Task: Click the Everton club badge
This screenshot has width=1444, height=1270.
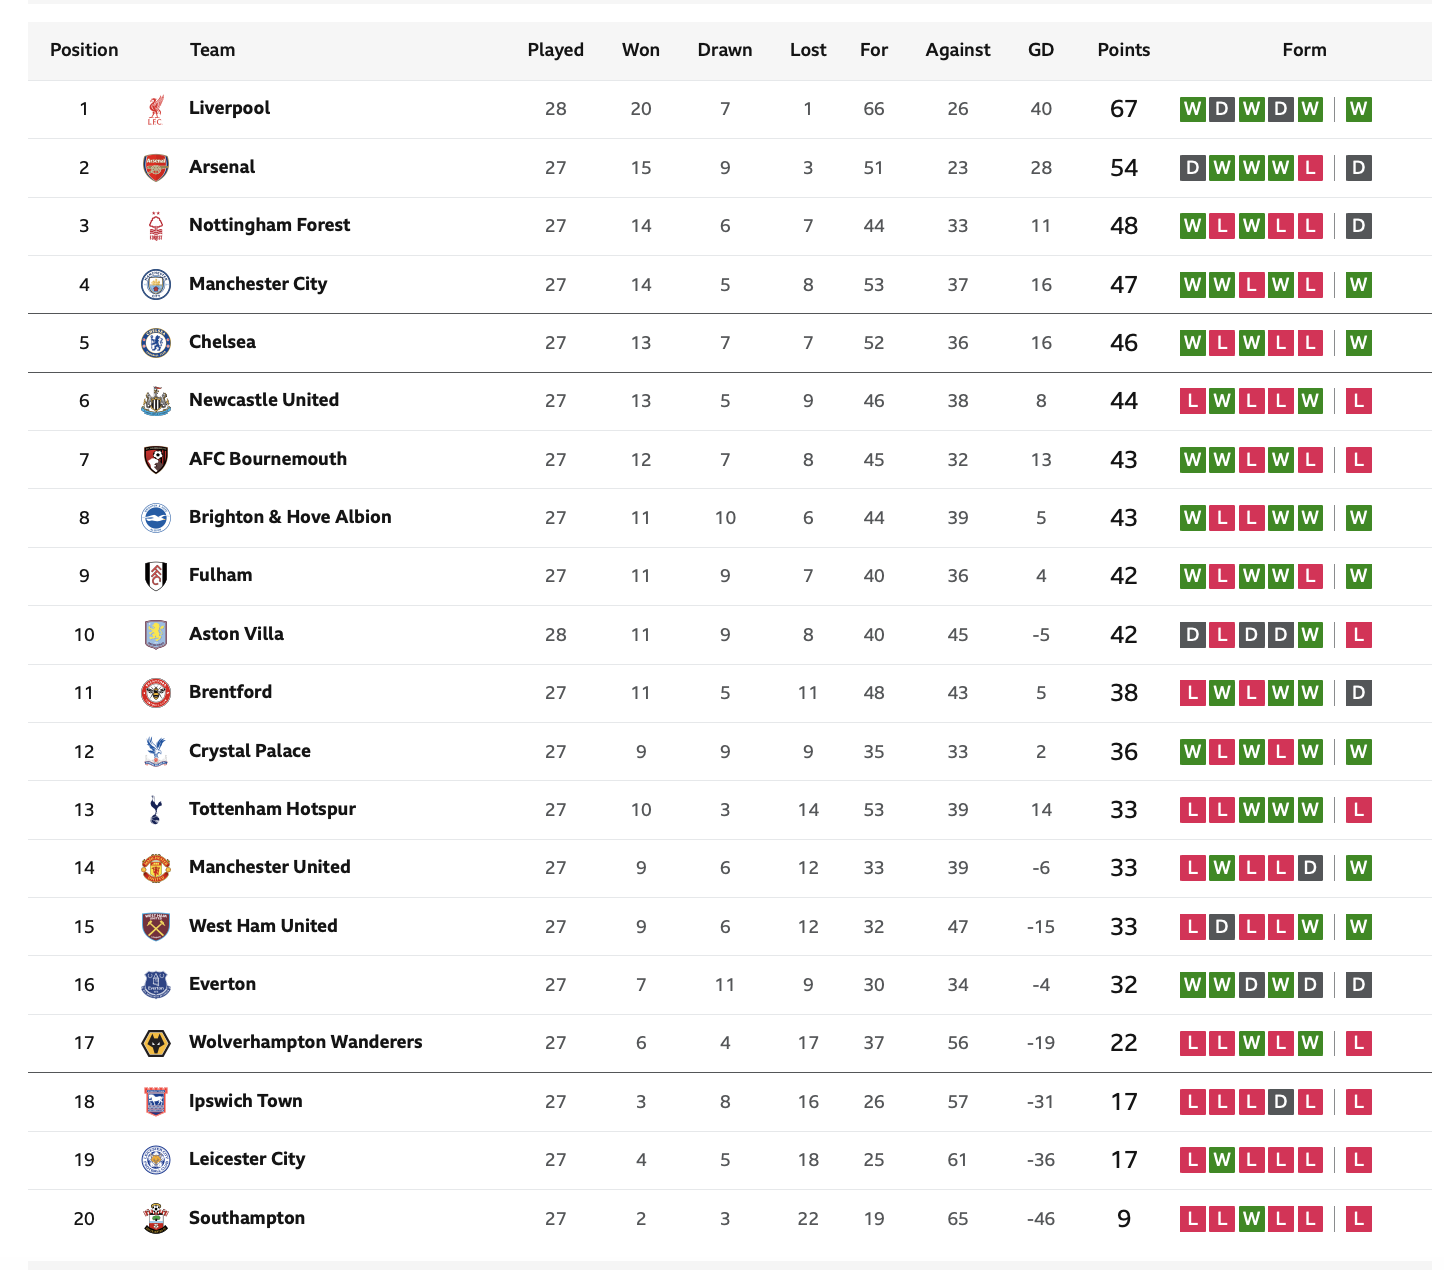Action: (155, 984)
